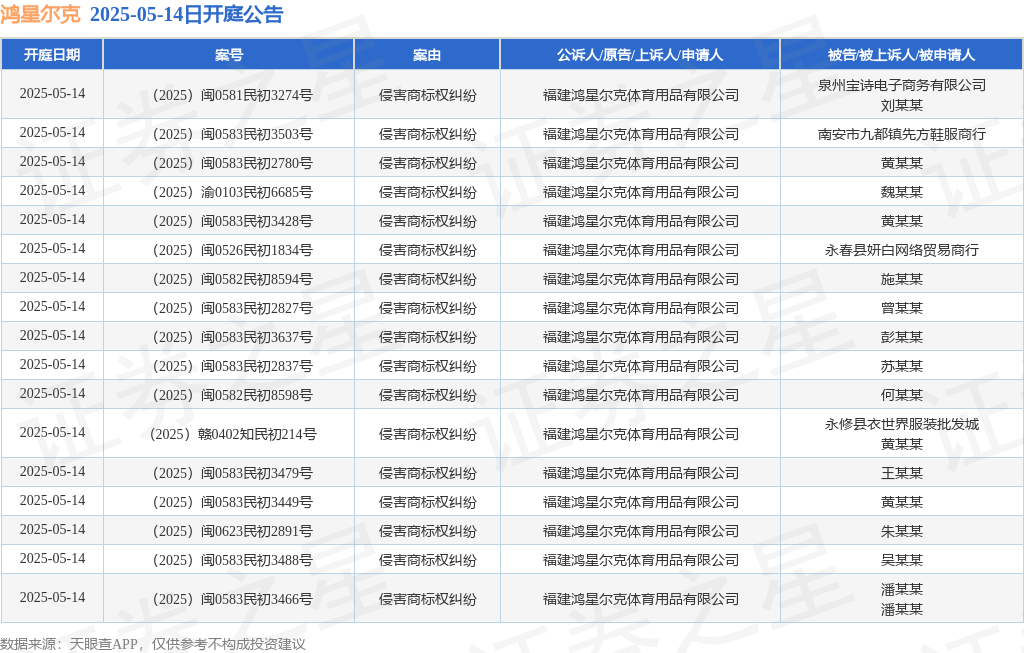Click defendant 朱某某

[902, 532]
